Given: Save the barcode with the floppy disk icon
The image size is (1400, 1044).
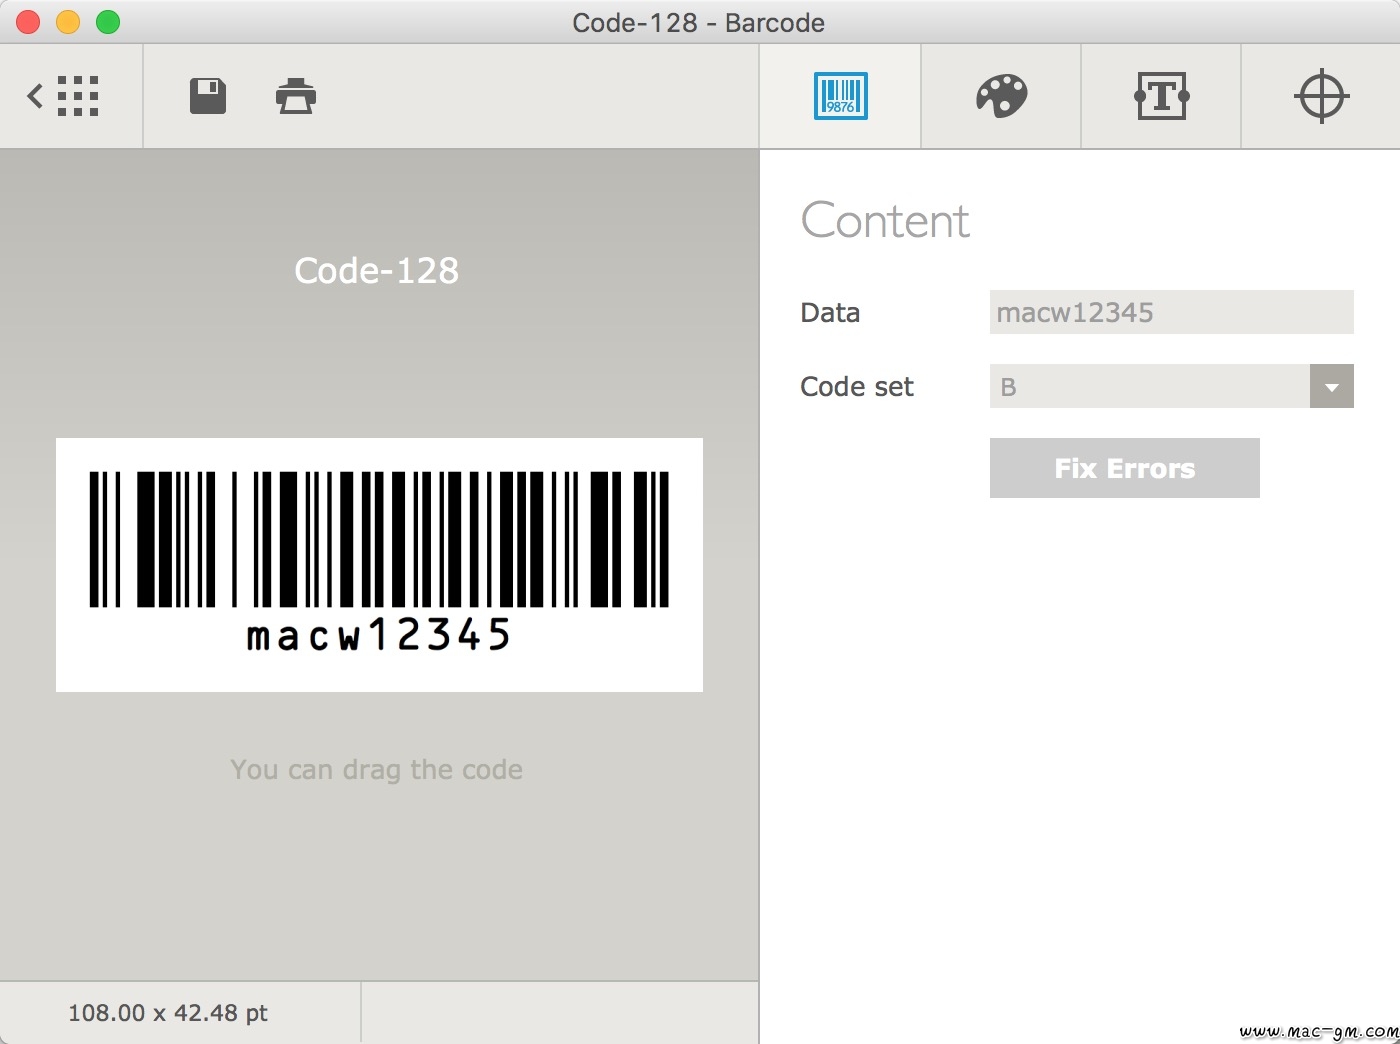Looking at the screenshot, I should [x=208, y=96].
